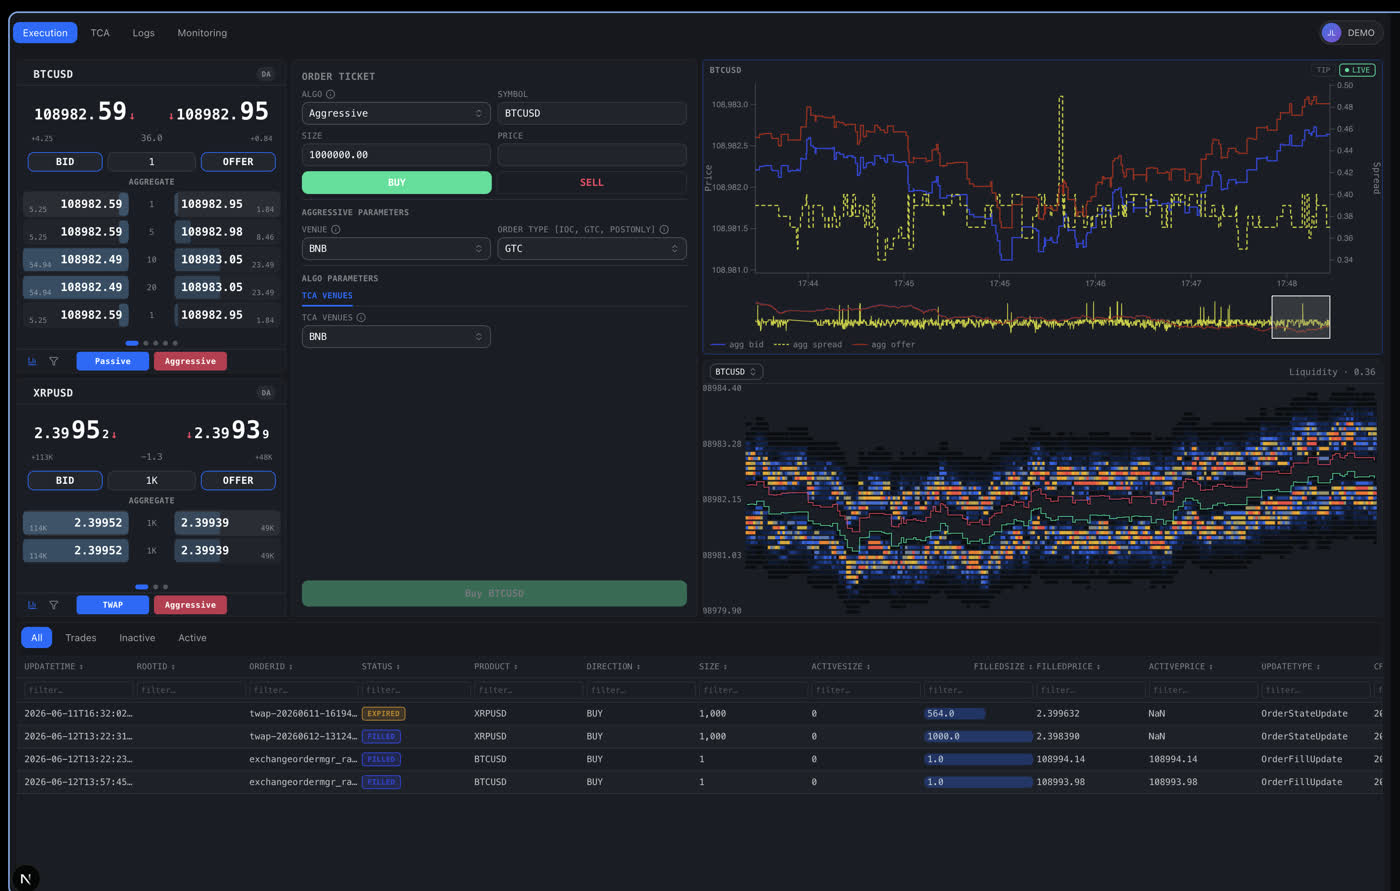Screen dimensions: 1400x891
Task: Show the Inactive orders tab
Action: (137, 638)
